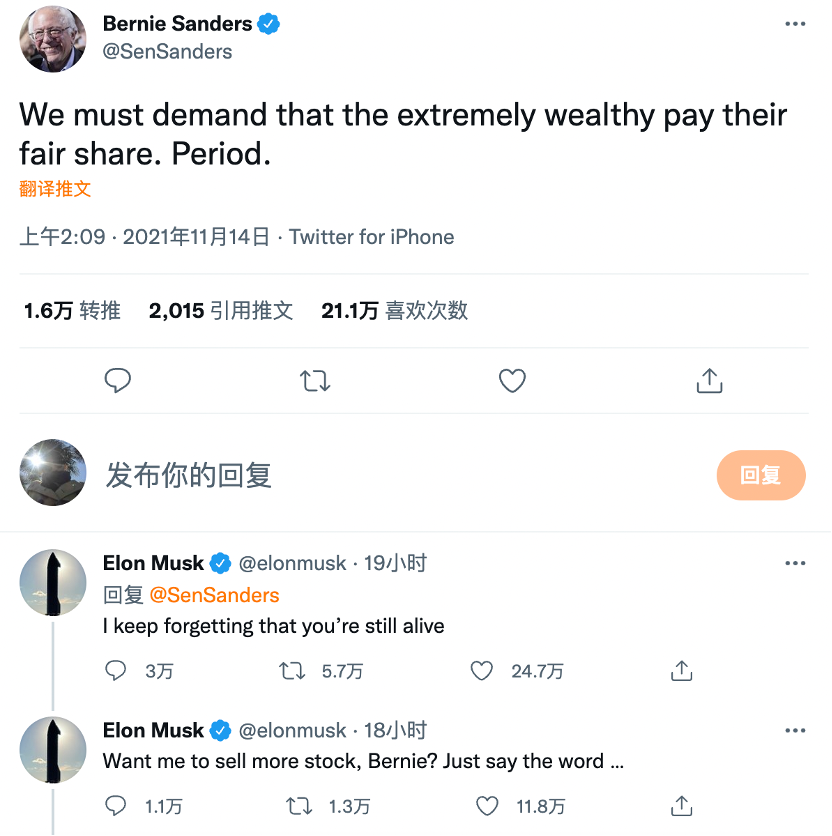
Task: View the 1.6万 转推 retweets list
Action: click(x=72, y=311)
